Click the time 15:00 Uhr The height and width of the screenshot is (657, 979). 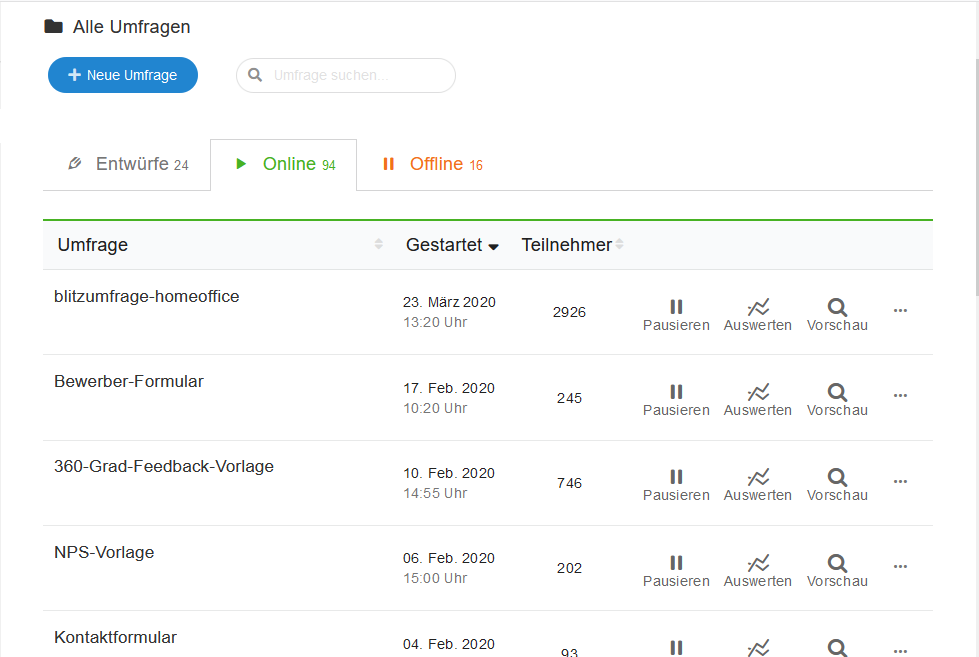[x=435, y=578]
